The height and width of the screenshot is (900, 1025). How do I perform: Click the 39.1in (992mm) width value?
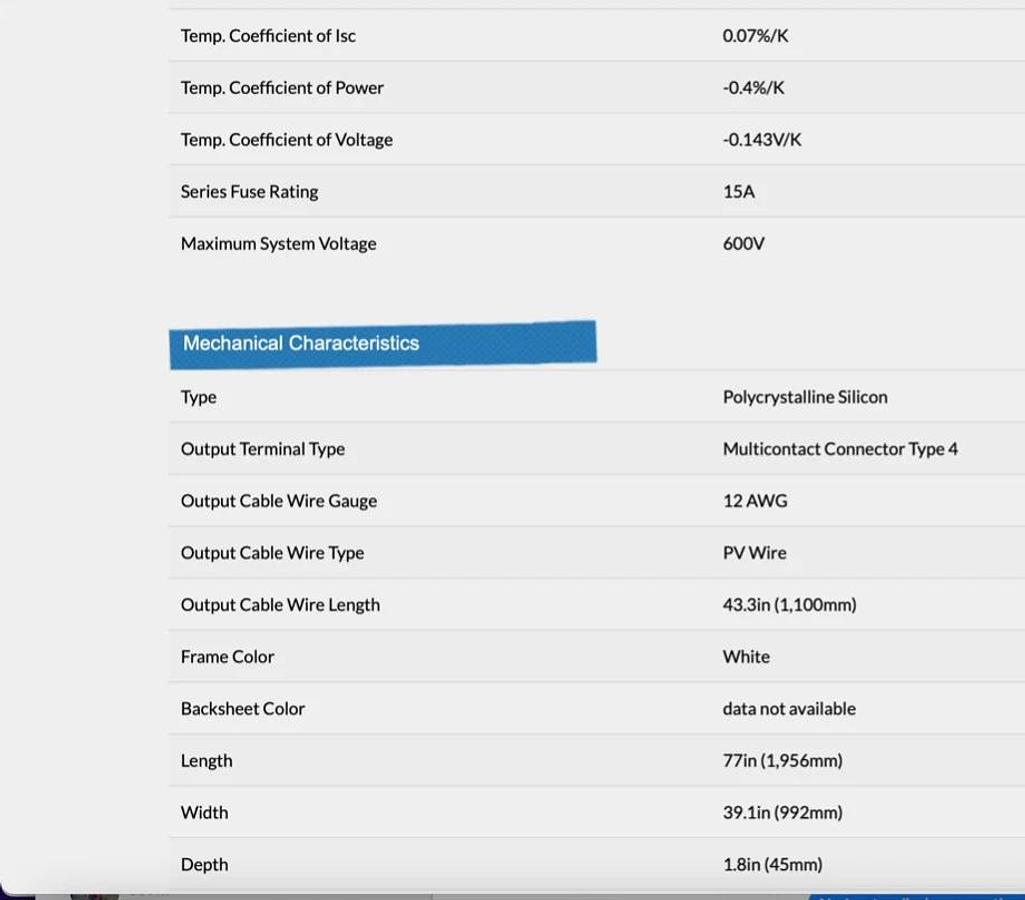click(x=782, y=813)
